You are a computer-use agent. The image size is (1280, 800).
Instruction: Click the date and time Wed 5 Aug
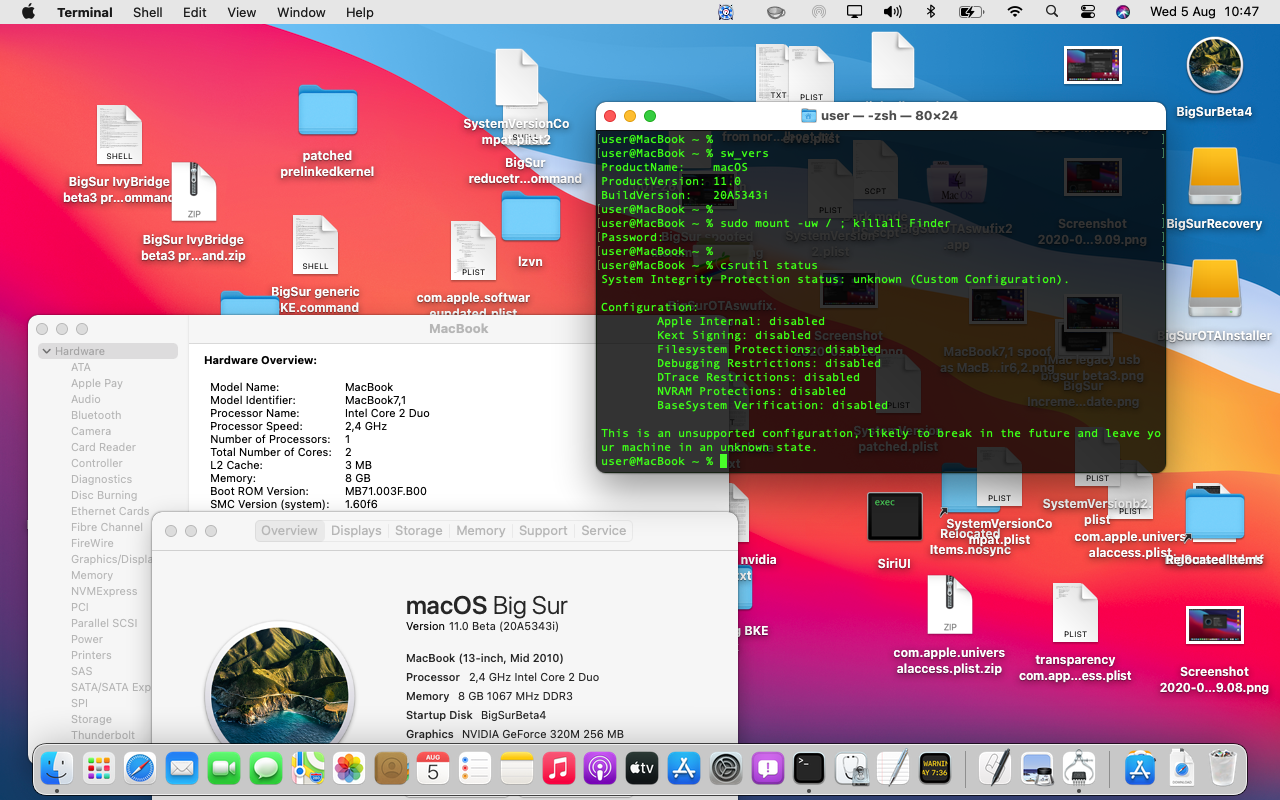(x=1205, y=12)
